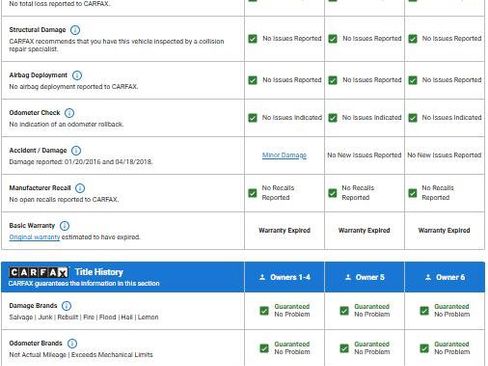Open the Minor Damage link
Image resolution: width=488 pixels, height=366 pixels.
tap(284, 155)
